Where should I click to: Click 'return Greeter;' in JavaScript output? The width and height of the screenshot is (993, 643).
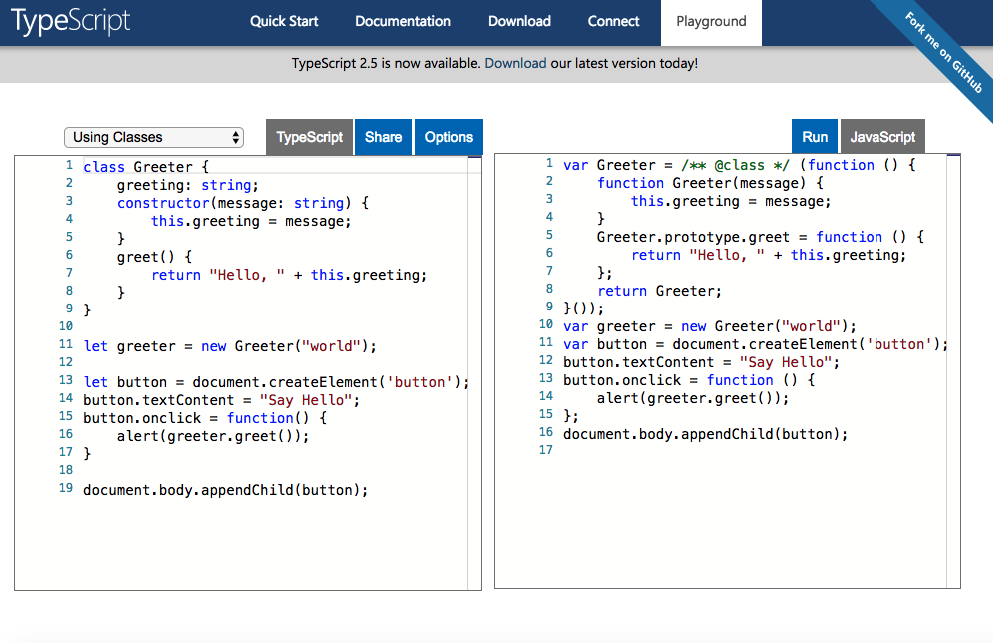tap(659, 291)
